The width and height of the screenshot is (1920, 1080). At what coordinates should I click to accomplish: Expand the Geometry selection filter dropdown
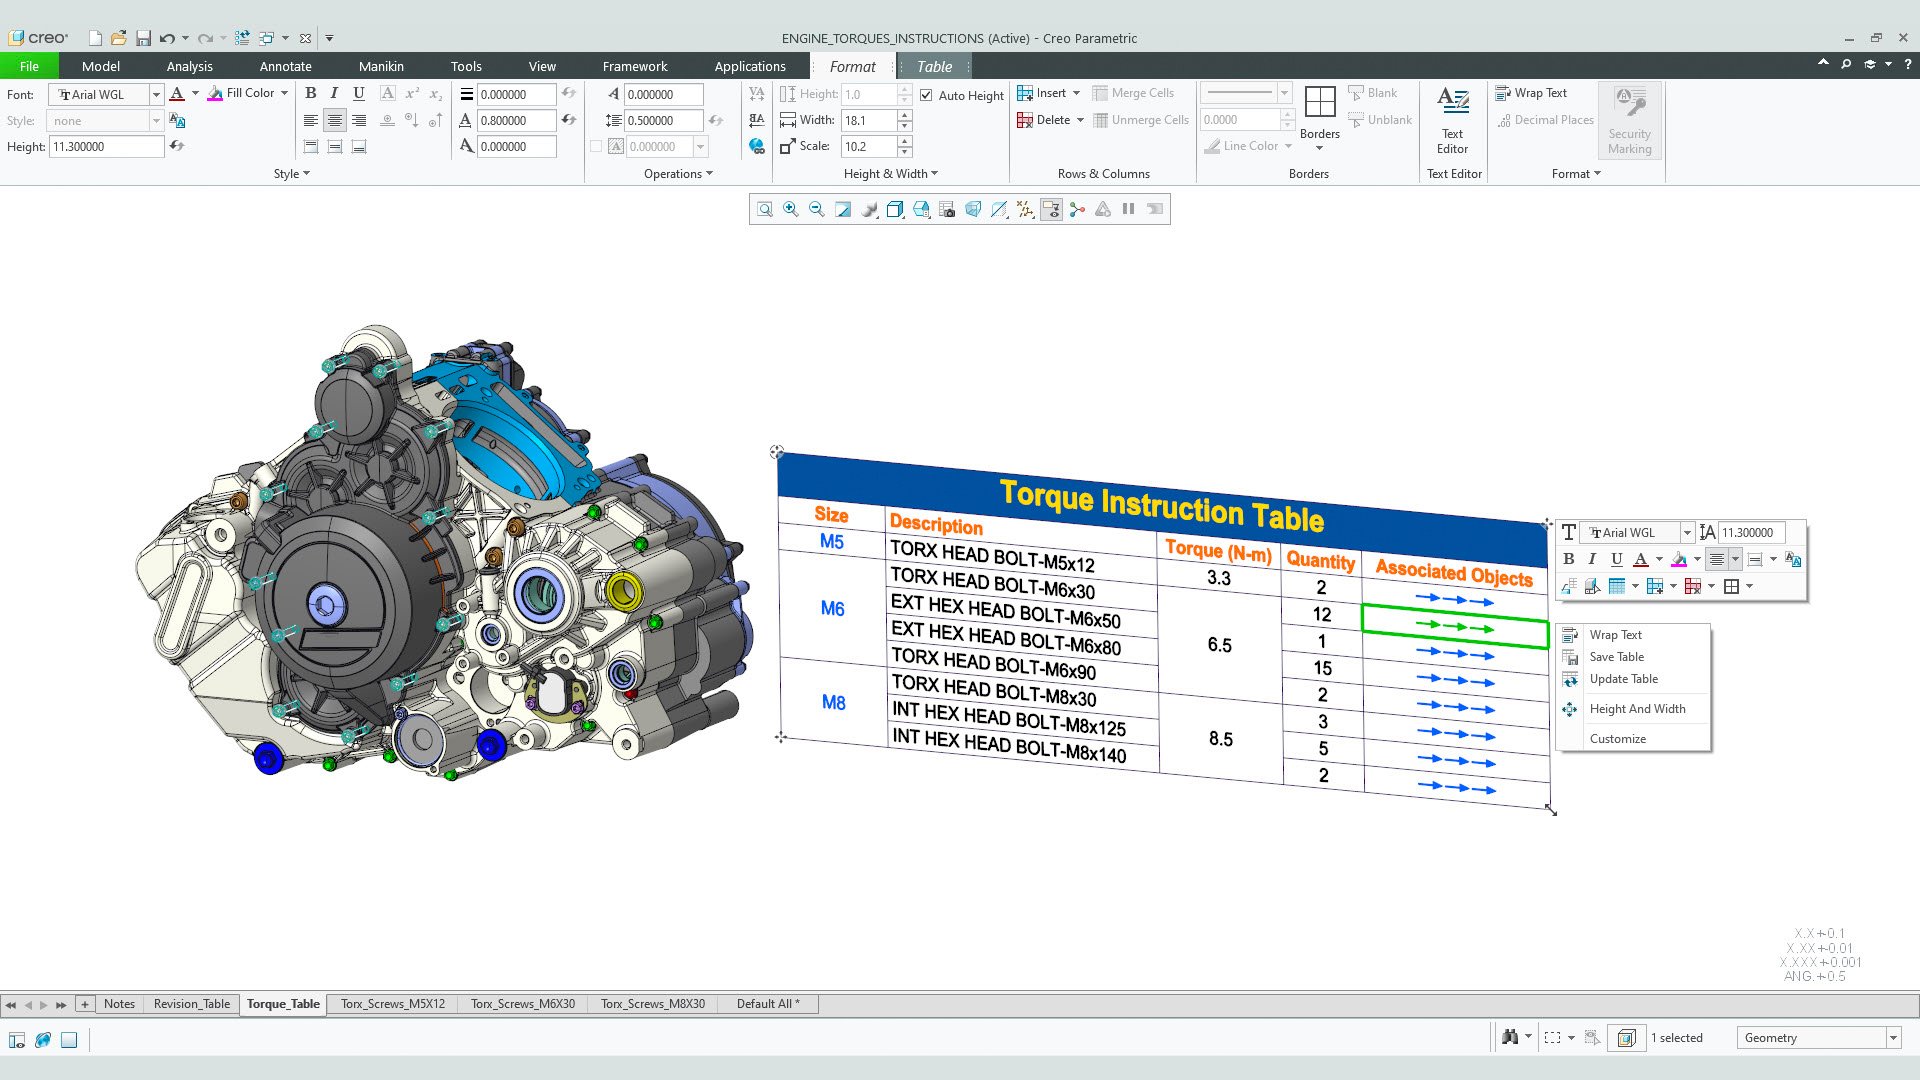coord(1893,1038)
